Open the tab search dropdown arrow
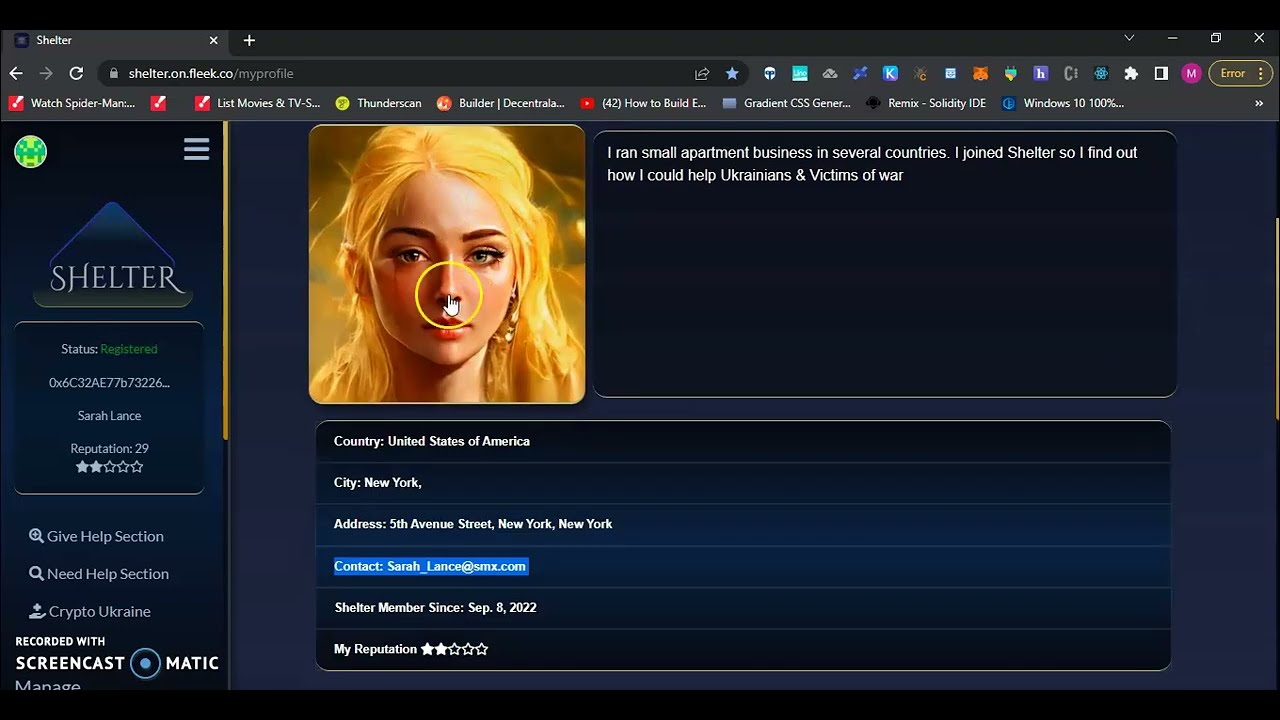This screenshot has height=720, width=1280. tap(1129, 38)
